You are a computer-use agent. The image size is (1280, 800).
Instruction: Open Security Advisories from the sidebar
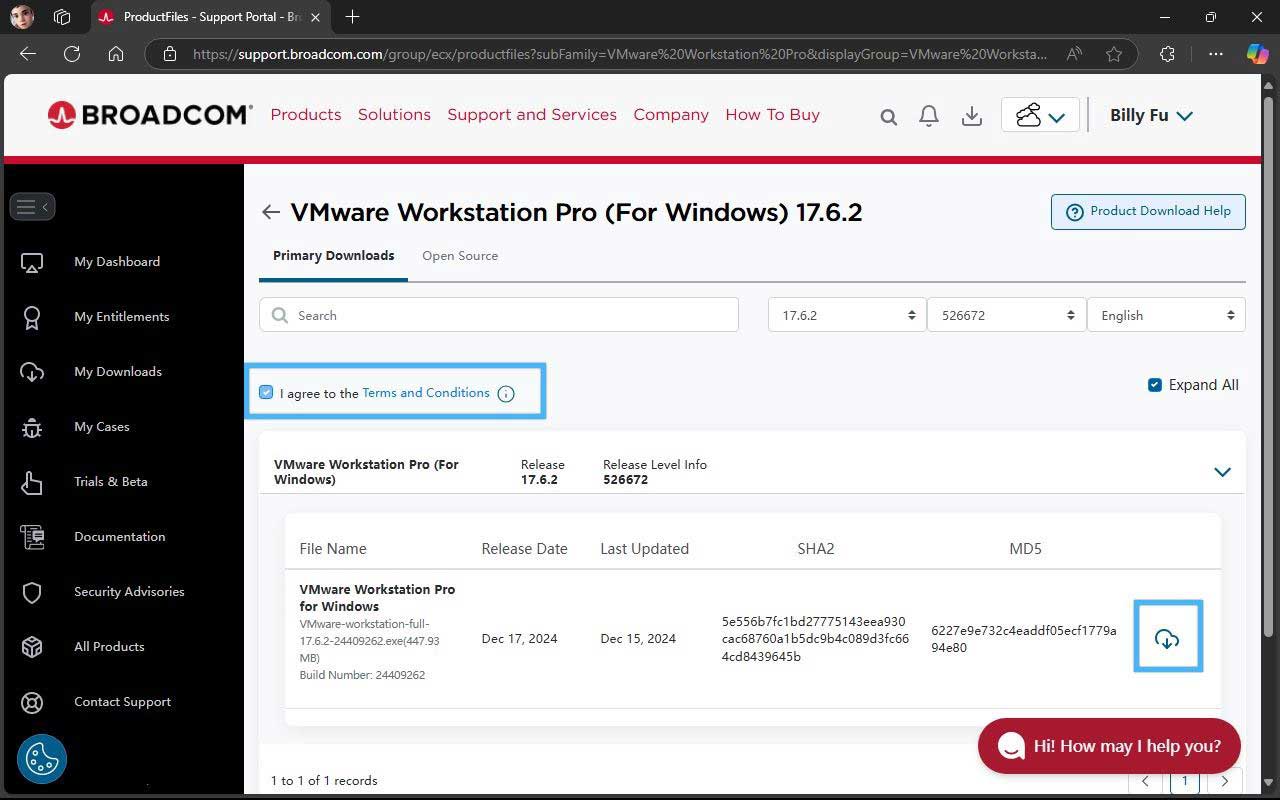[129, 591]
